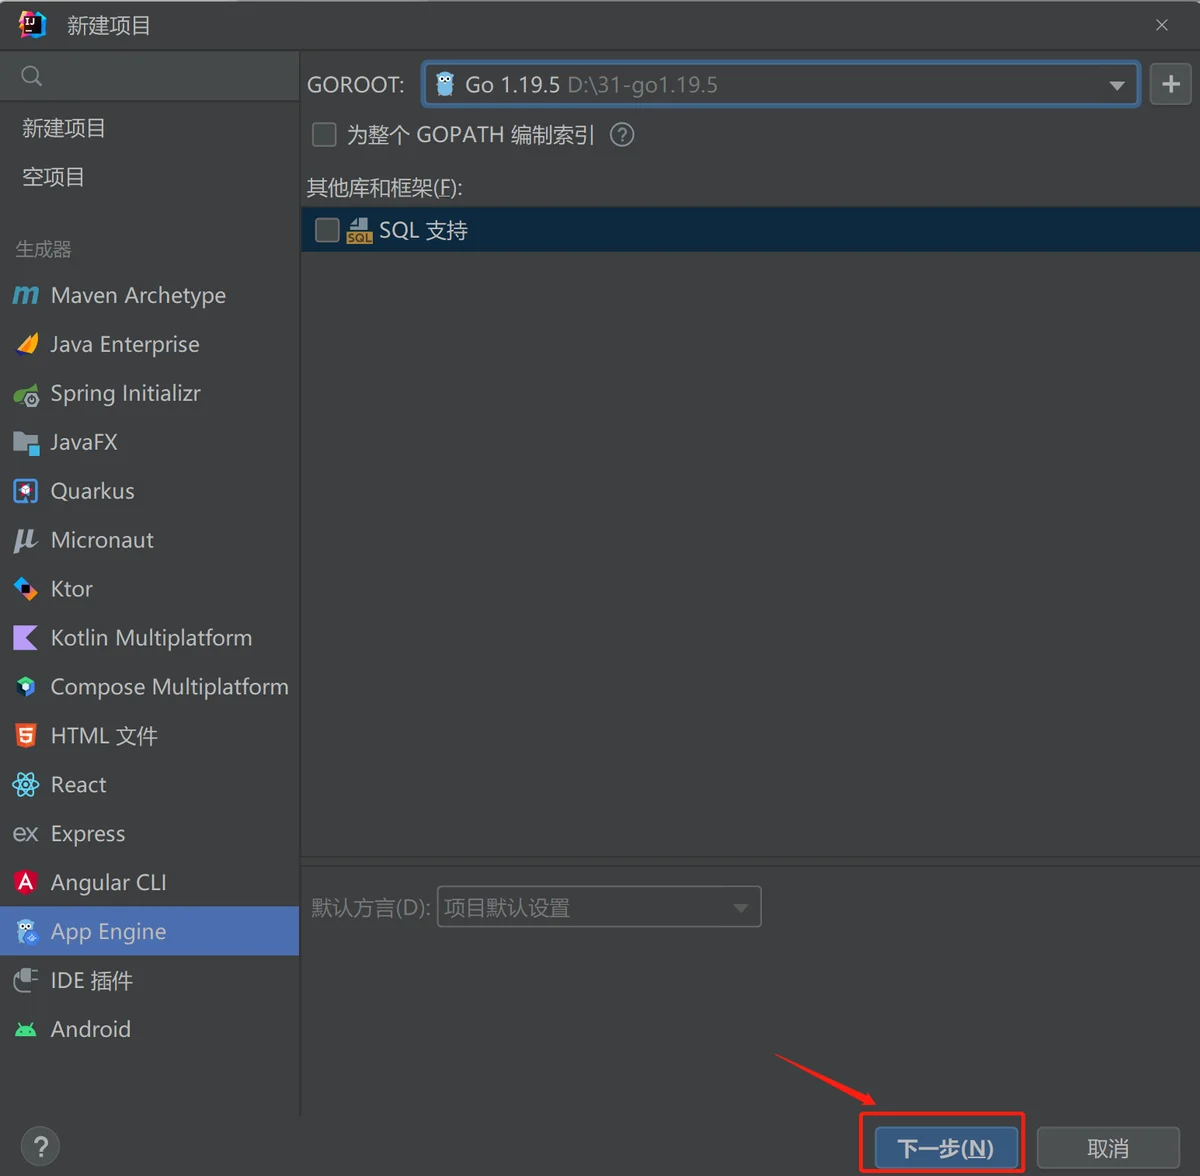Screen dimensions: 1200x1176
Task: Click the Android robot icon
Action: click(26, 1029)
